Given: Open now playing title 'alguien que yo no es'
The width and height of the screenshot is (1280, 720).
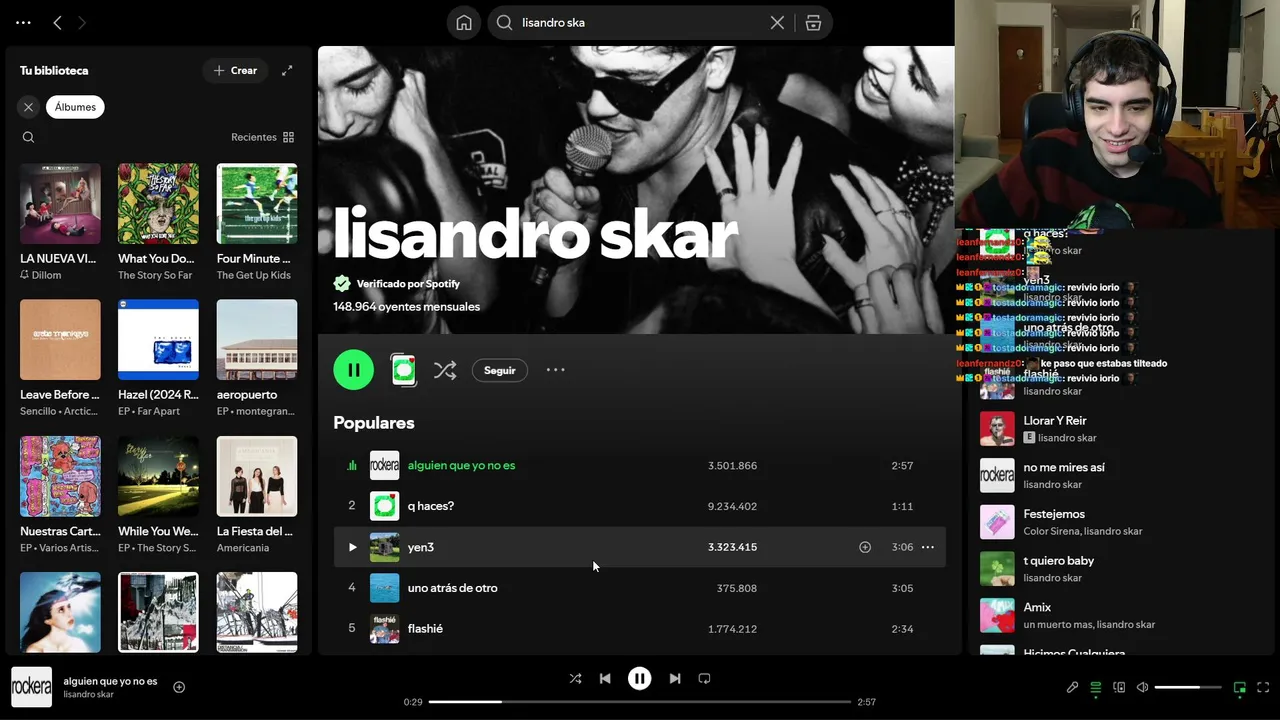Looking at the screenshot, I should coord(110,681).
